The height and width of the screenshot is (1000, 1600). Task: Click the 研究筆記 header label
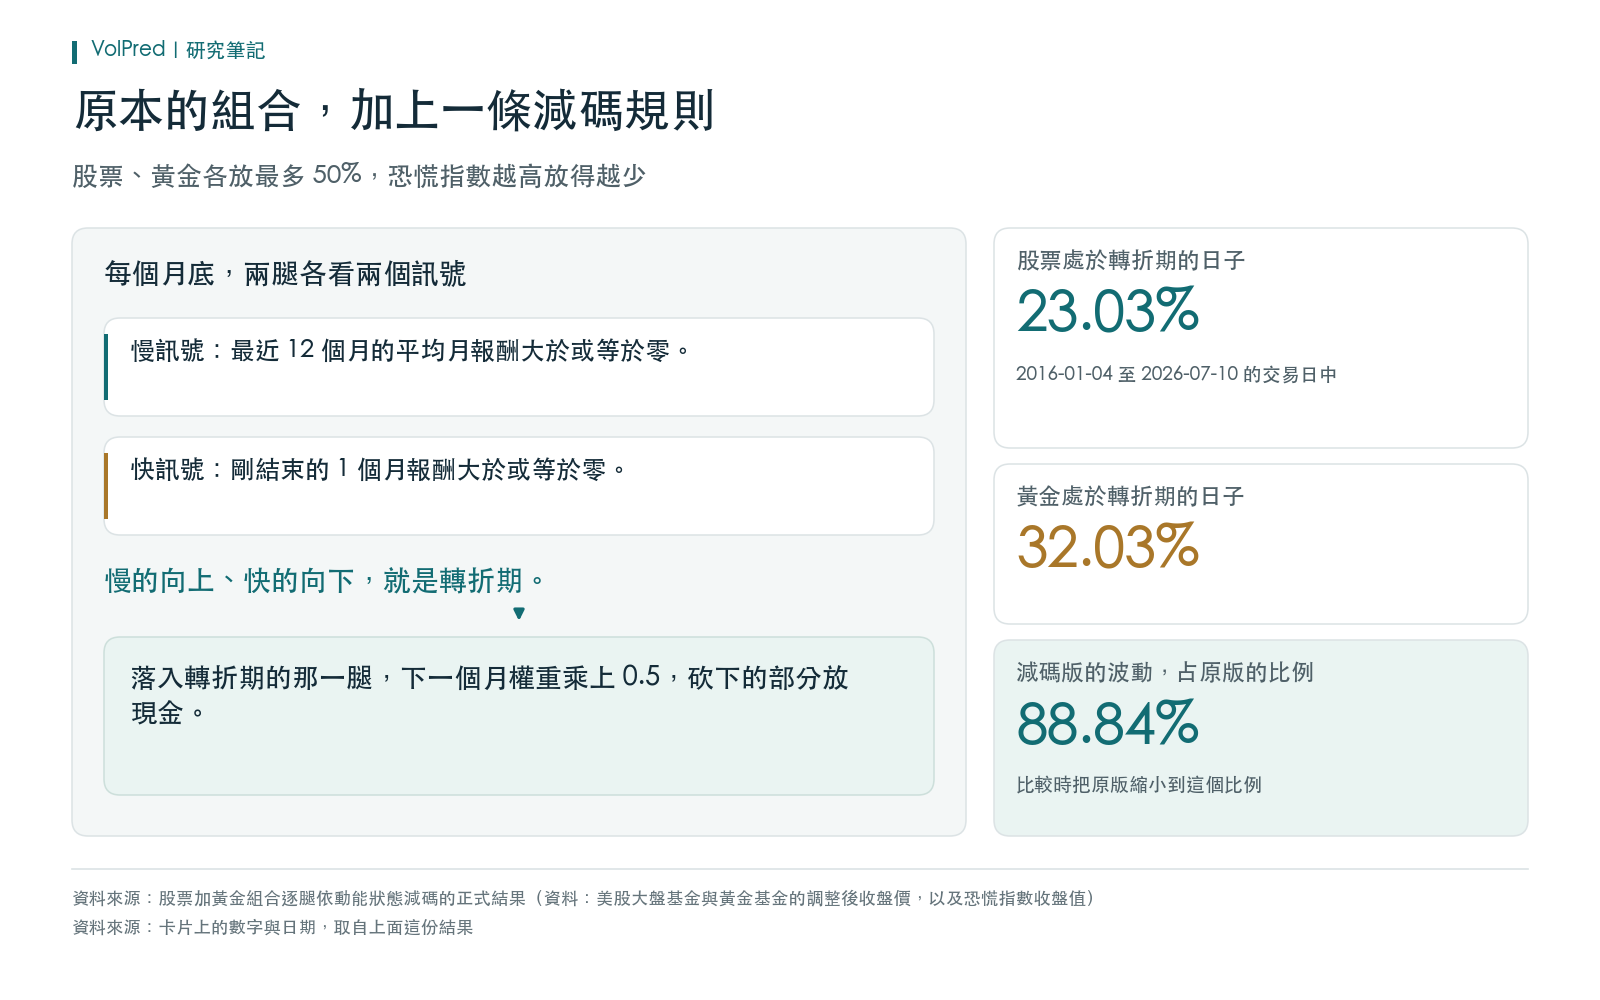click(x=225, y=50)
